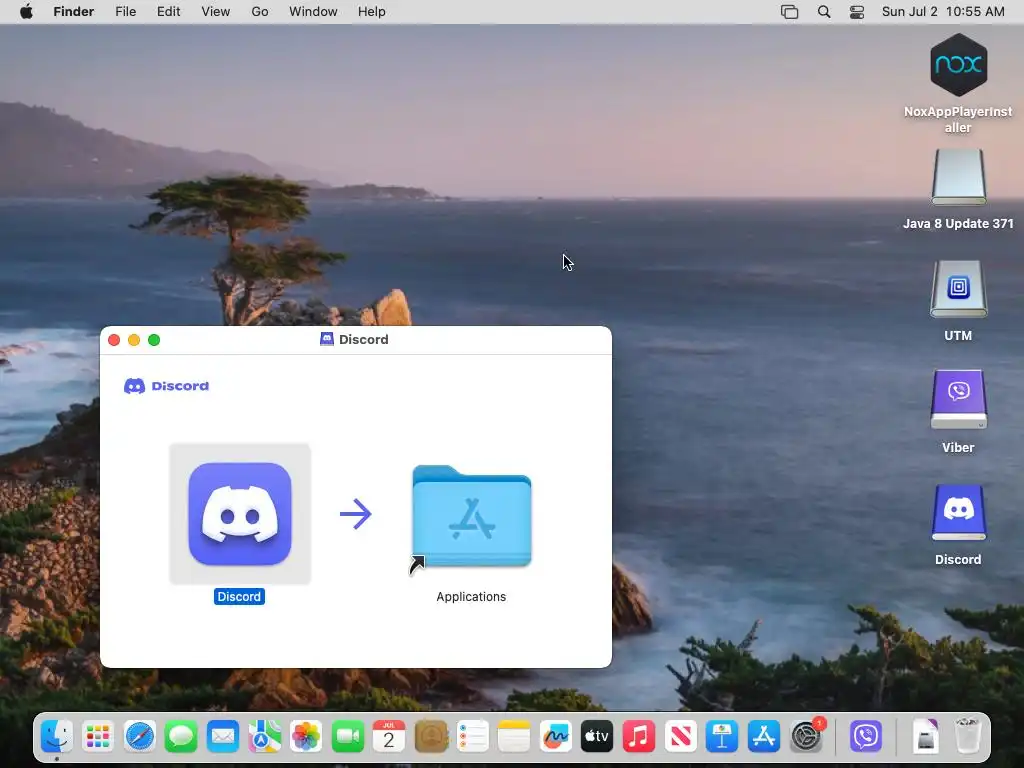Select the Java 8 Update 371 disk

coord(958,177)
